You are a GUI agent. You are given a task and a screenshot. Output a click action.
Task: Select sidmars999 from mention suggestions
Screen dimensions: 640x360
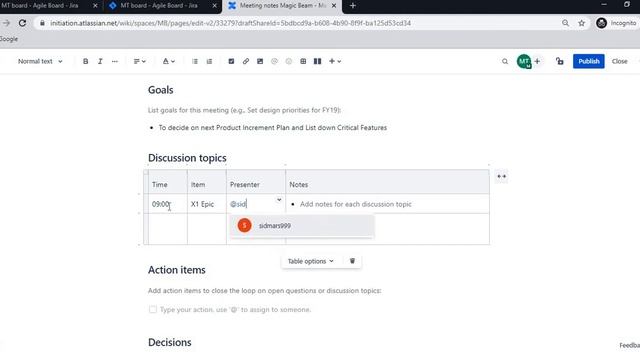302,226
